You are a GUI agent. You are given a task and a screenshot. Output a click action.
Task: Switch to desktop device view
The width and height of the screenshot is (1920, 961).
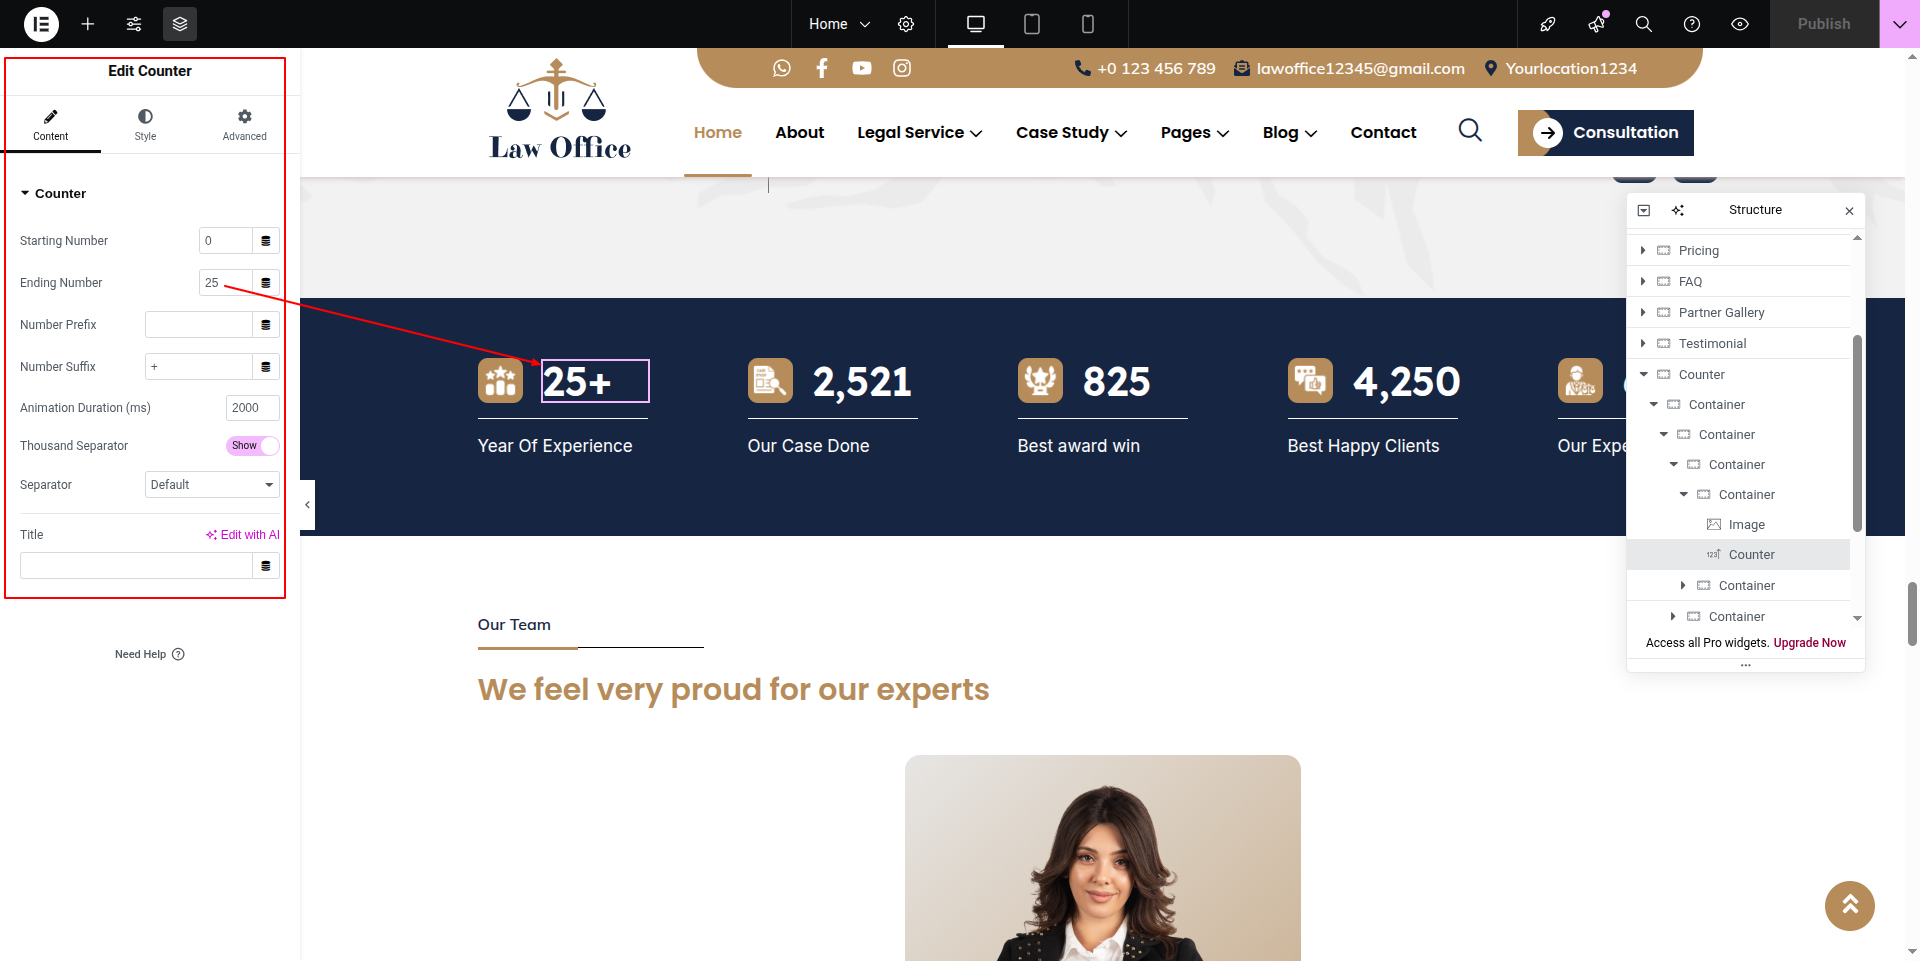coord(976,24)
